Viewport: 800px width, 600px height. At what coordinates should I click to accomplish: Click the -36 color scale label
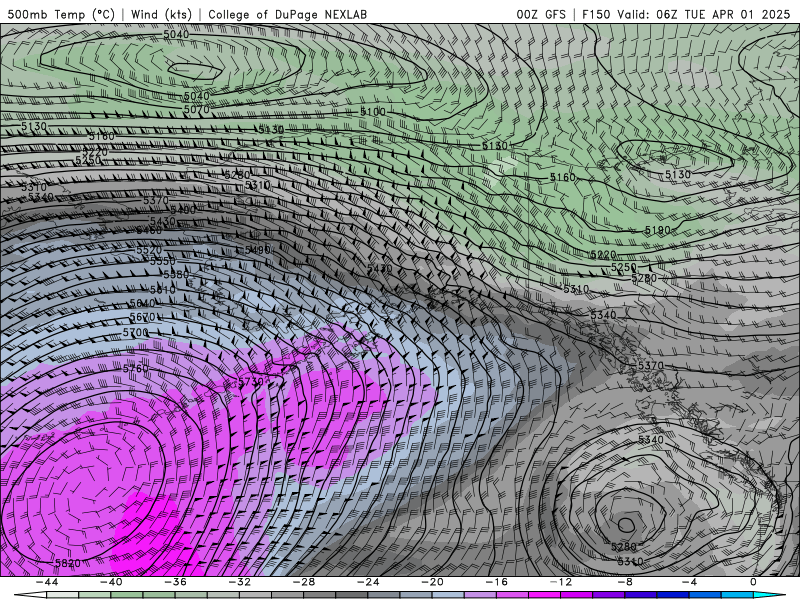(x=175, y=582)
